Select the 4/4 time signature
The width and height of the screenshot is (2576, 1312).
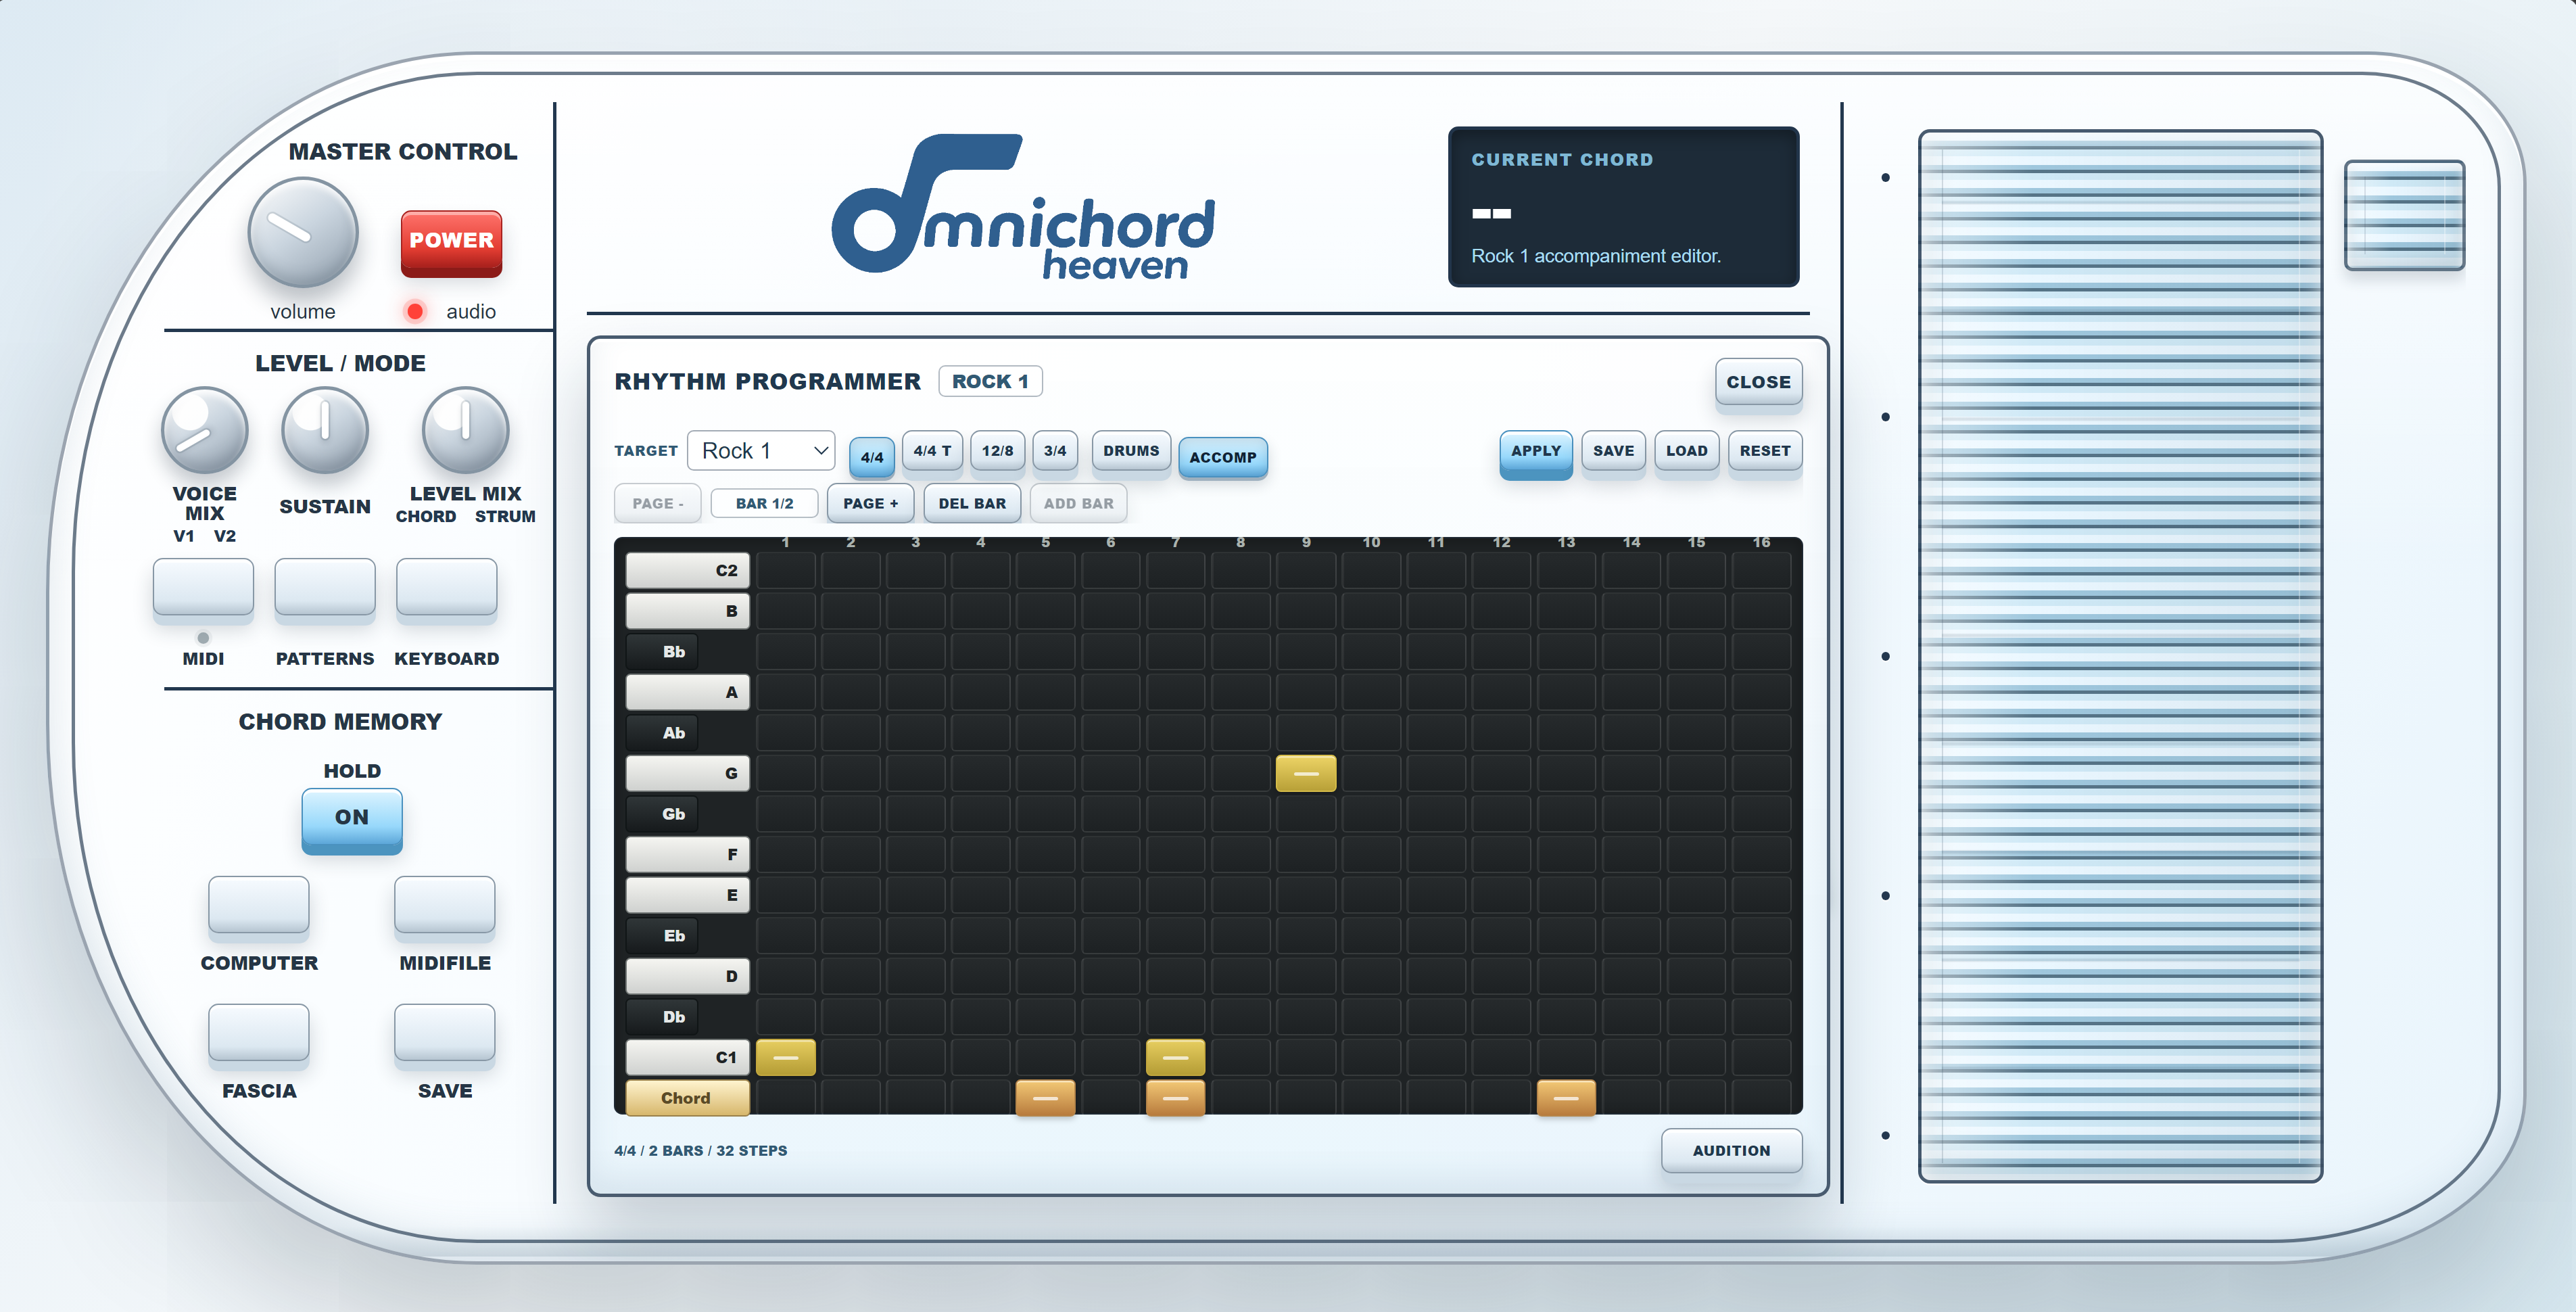(872, 457)
